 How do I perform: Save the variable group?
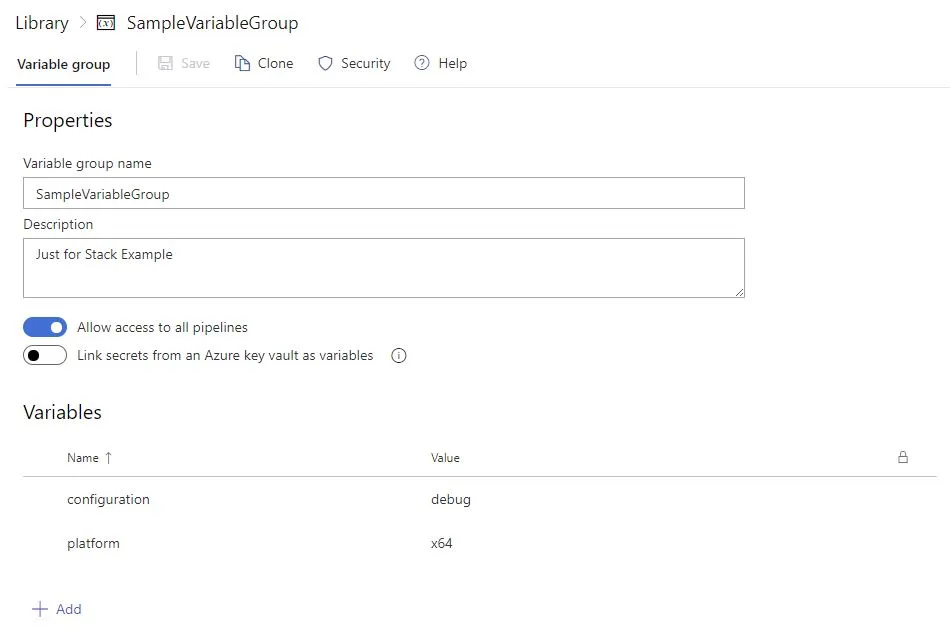[184, 63]
